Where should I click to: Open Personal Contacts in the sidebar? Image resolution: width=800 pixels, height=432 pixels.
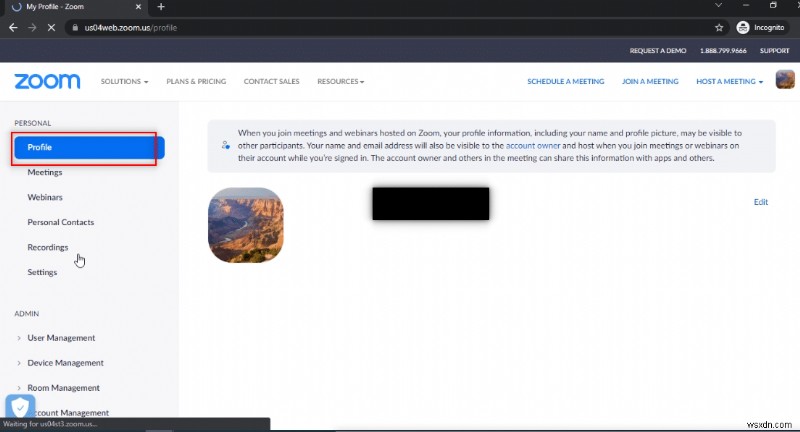point(61,222)
